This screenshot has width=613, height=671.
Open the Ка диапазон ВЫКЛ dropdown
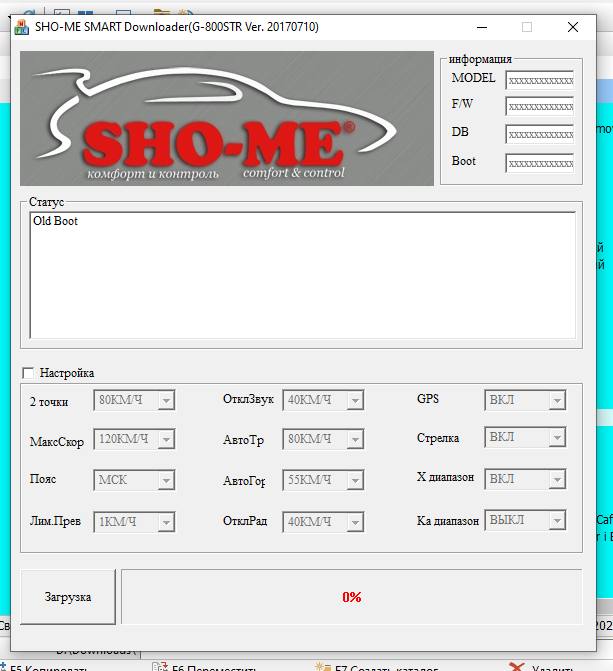pos(525,520)
